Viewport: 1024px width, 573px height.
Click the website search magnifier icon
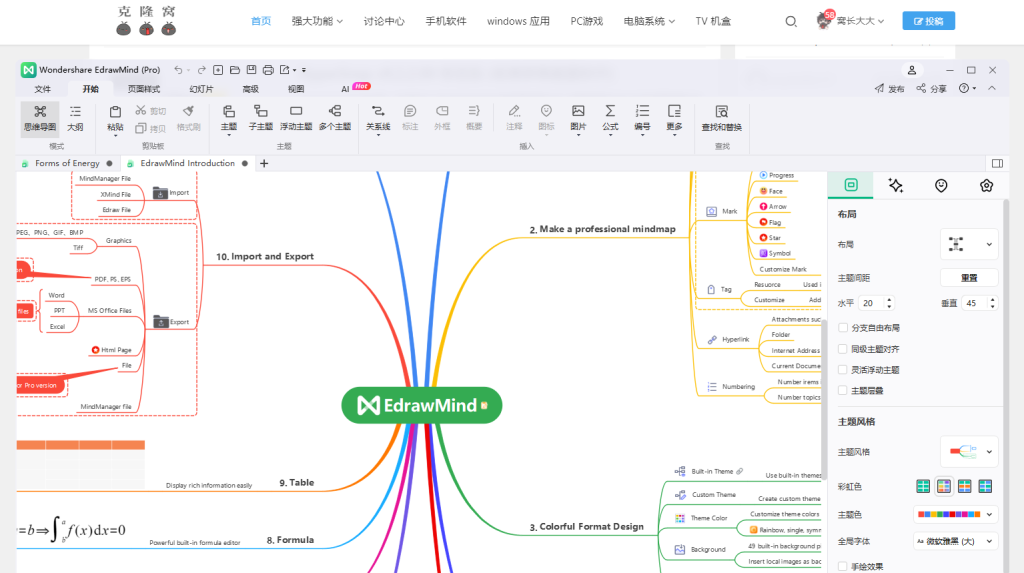click(791, 22)
